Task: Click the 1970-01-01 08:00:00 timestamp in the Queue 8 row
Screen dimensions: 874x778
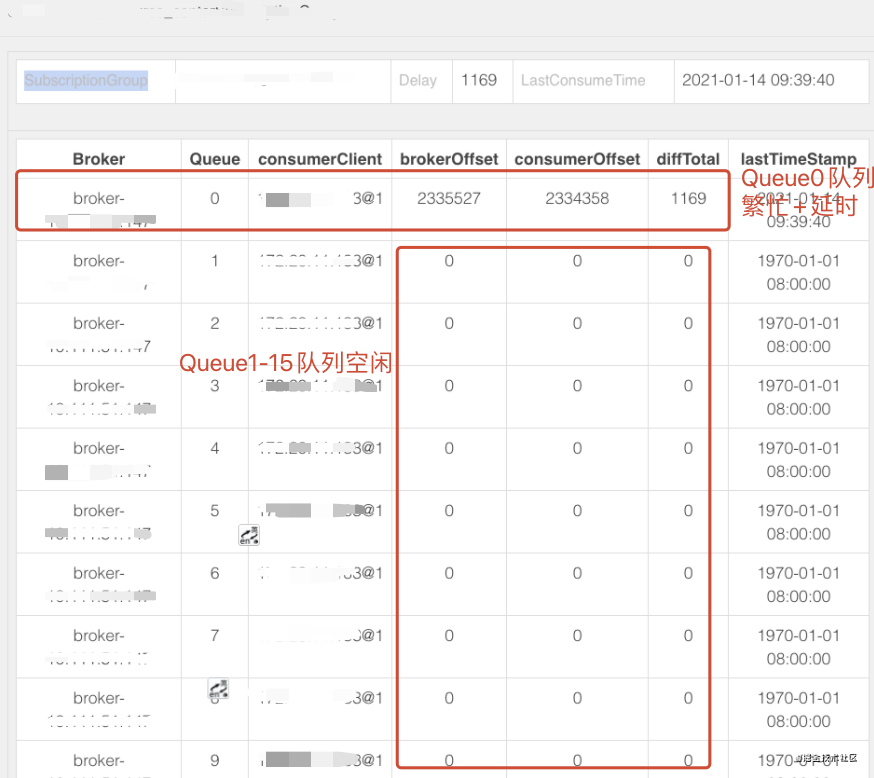Action: click(798, 709)
